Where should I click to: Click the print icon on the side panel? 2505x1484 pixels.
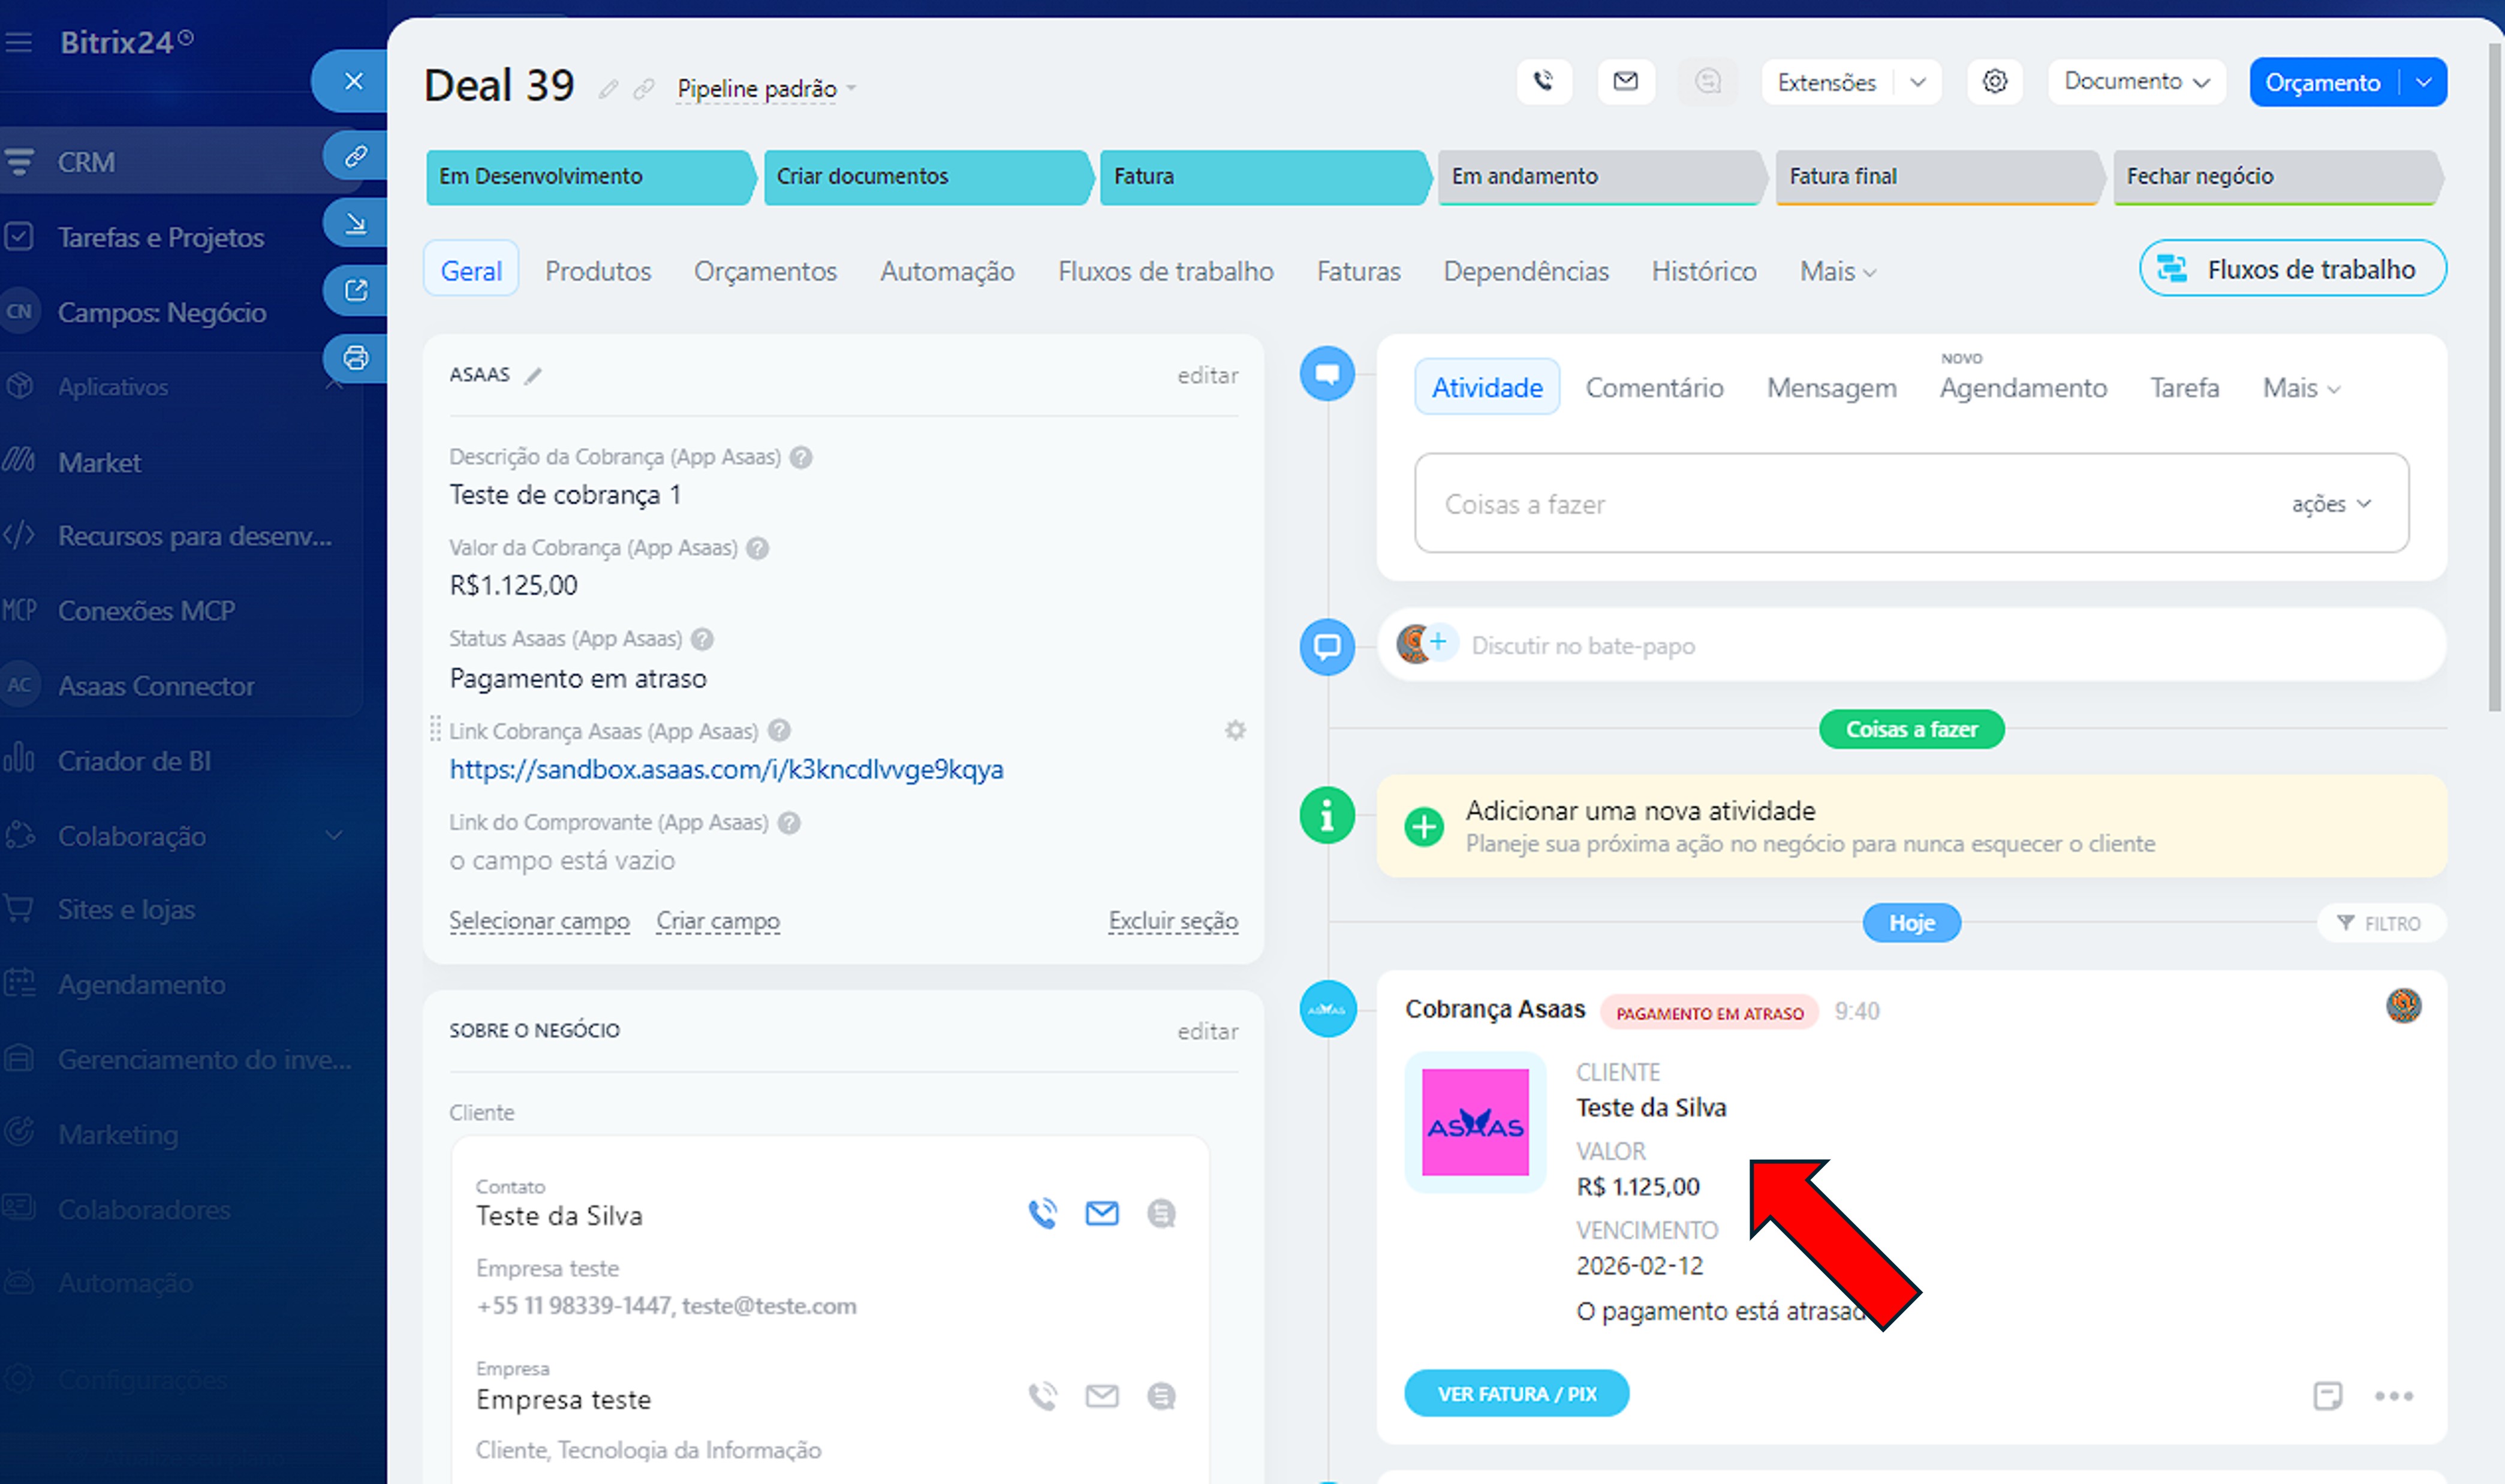(355, 357)
